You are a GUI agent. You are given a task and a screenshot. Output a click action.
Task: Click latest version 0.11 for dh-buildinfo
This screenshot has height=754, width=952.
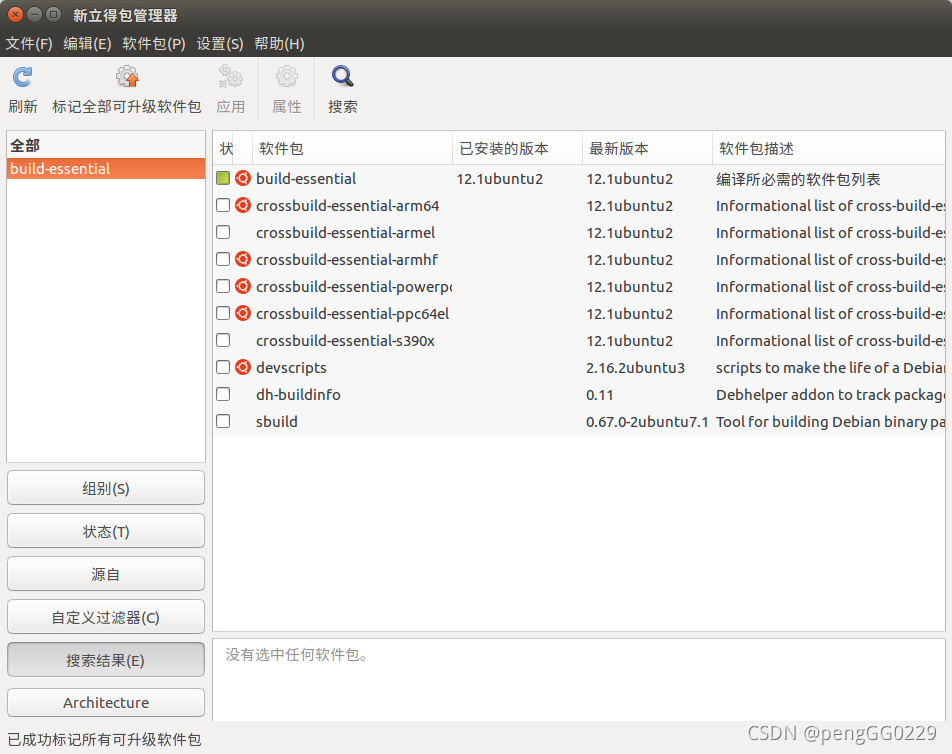point(599,395)
